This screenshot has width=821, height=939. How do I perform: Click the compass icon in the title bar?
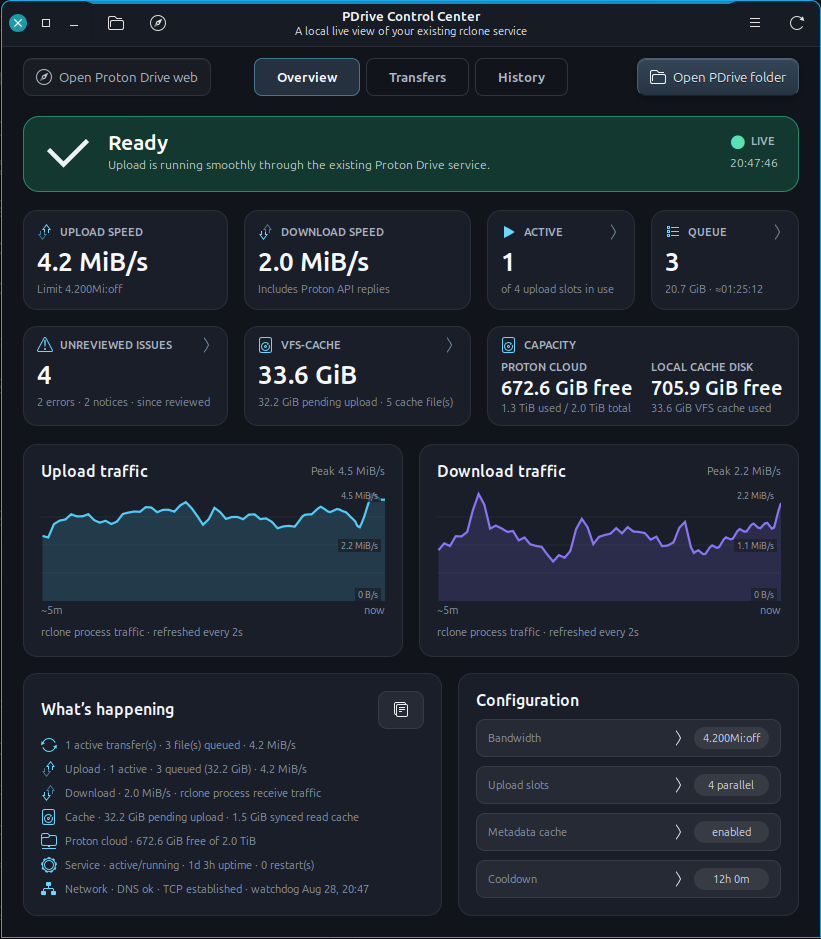(158, 23)
